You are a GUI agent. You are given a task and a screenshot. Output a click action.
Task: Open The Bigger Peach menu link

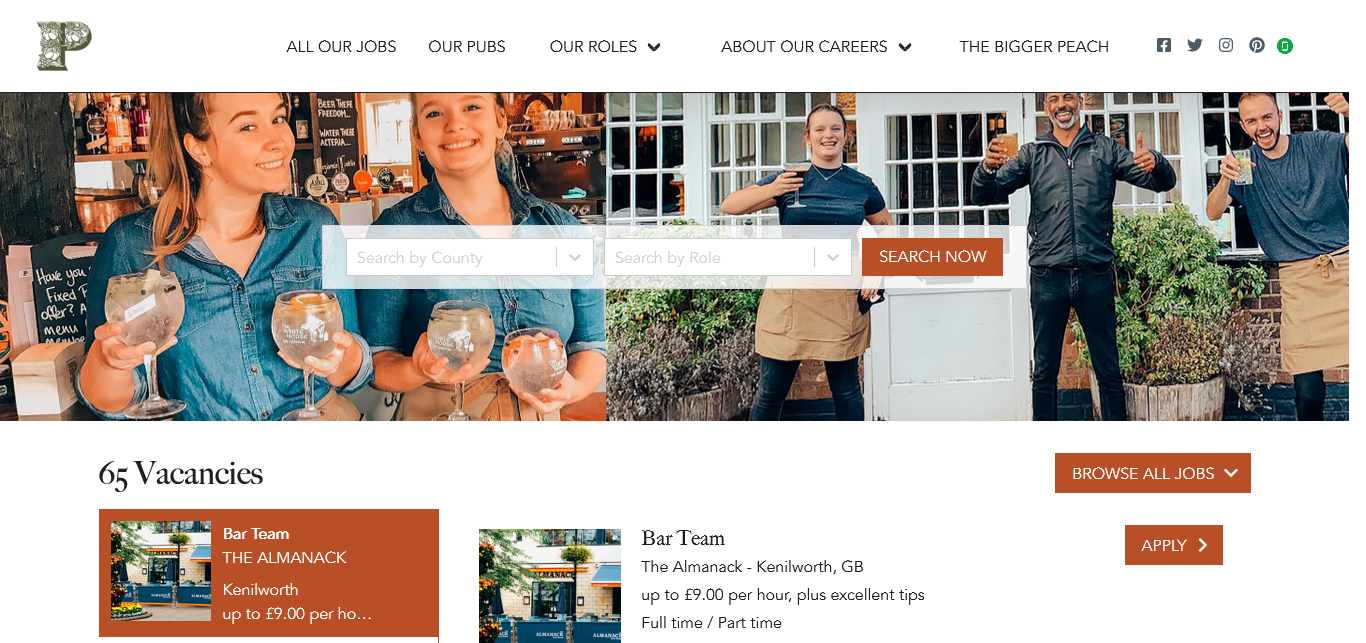pos(1034,46)
